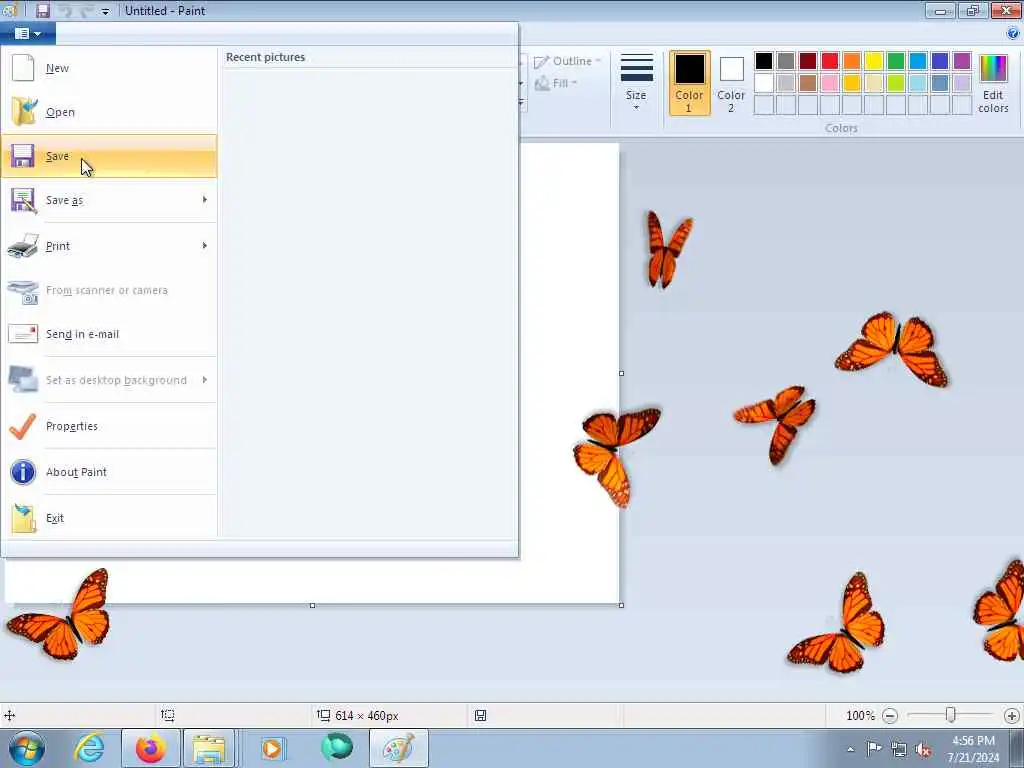The width and height of the screenshot is (1024, 768).
Task: Choose Open in the file menu
Action: (x=109, y=112)
